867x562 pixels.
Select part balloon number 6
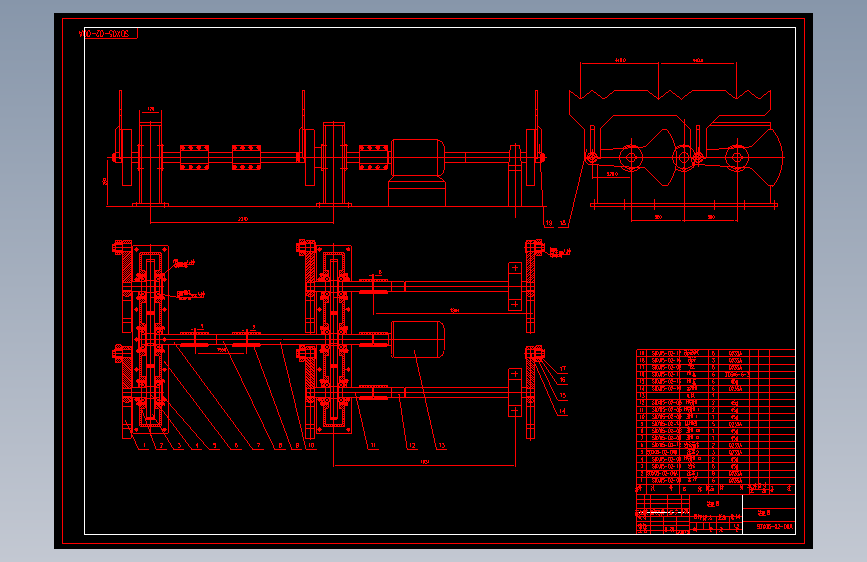(x=236, y=445)
